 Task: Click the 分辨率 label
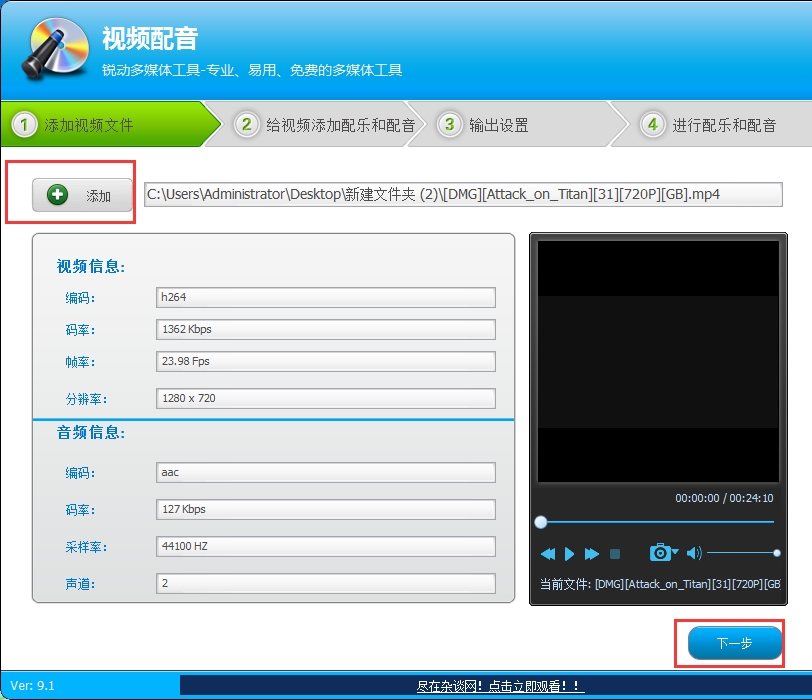pos(86,399)
